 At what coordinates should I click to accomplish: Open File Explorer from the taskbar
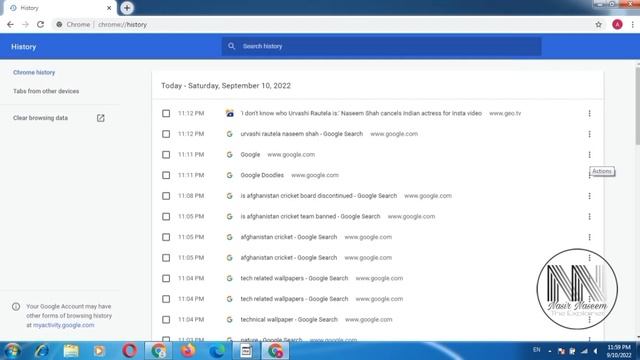click(x=71, y=351)
